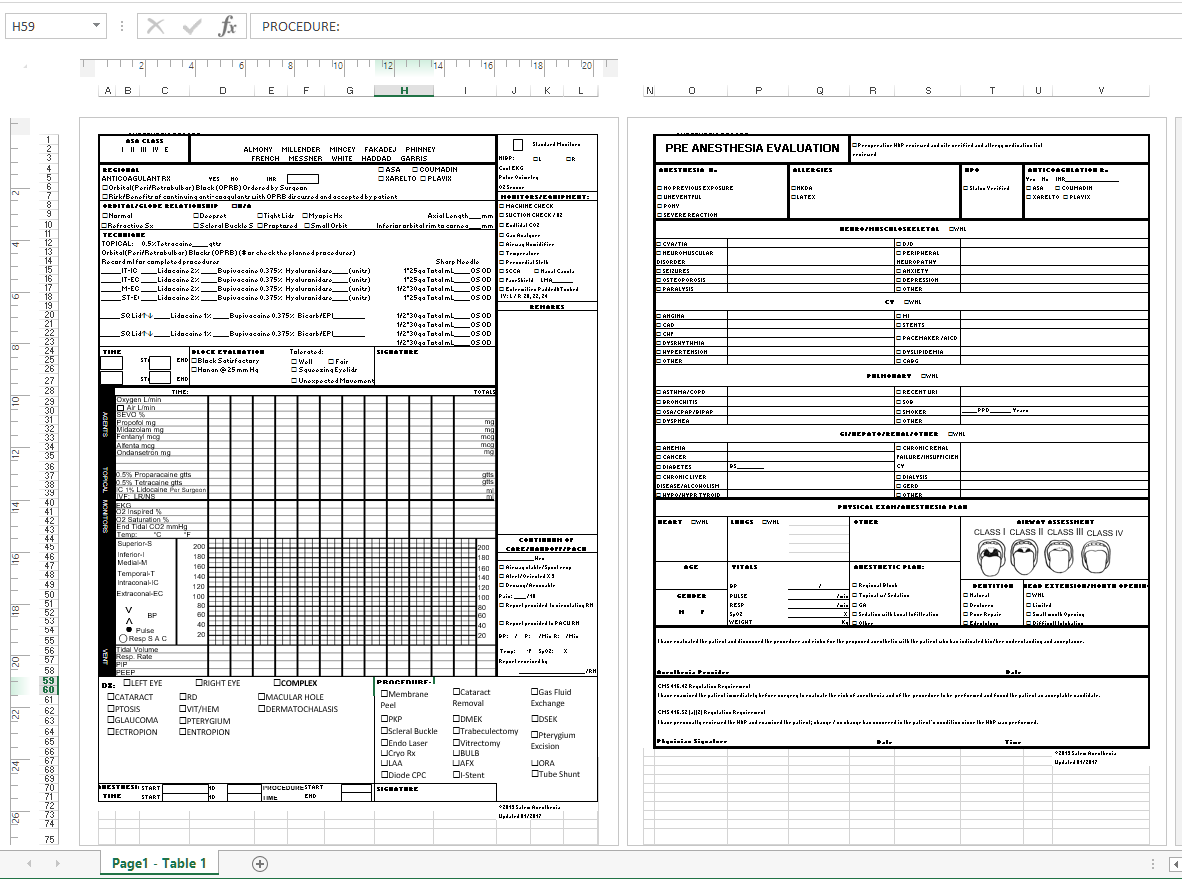Screen dimensions: 1182x879
Task: Select column V header
Action: (x=1101, y=90)
